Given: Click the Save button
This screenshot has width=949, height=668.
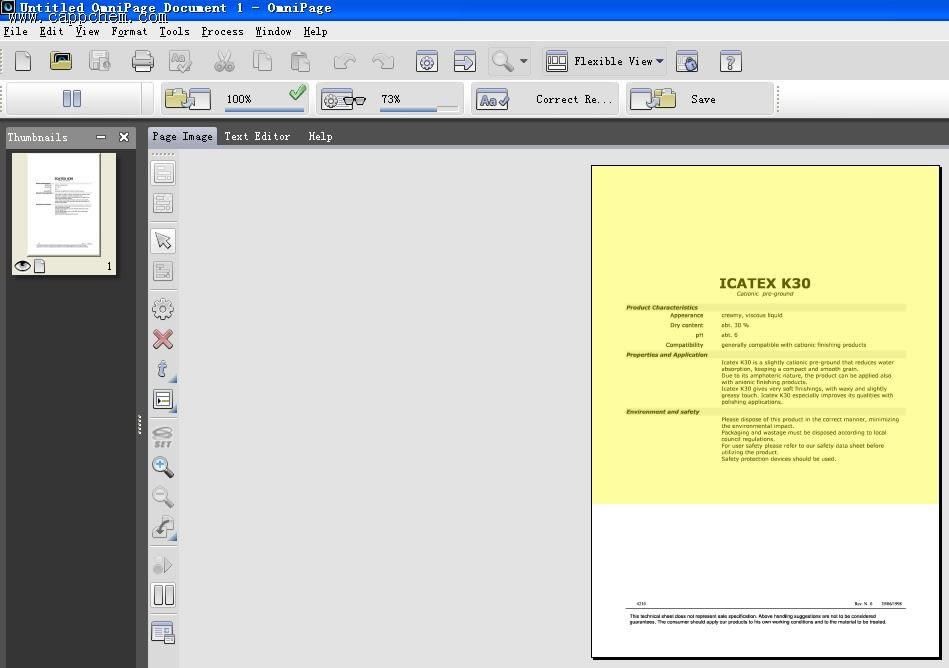Looking at the screenshot, I should click(700, 99).
